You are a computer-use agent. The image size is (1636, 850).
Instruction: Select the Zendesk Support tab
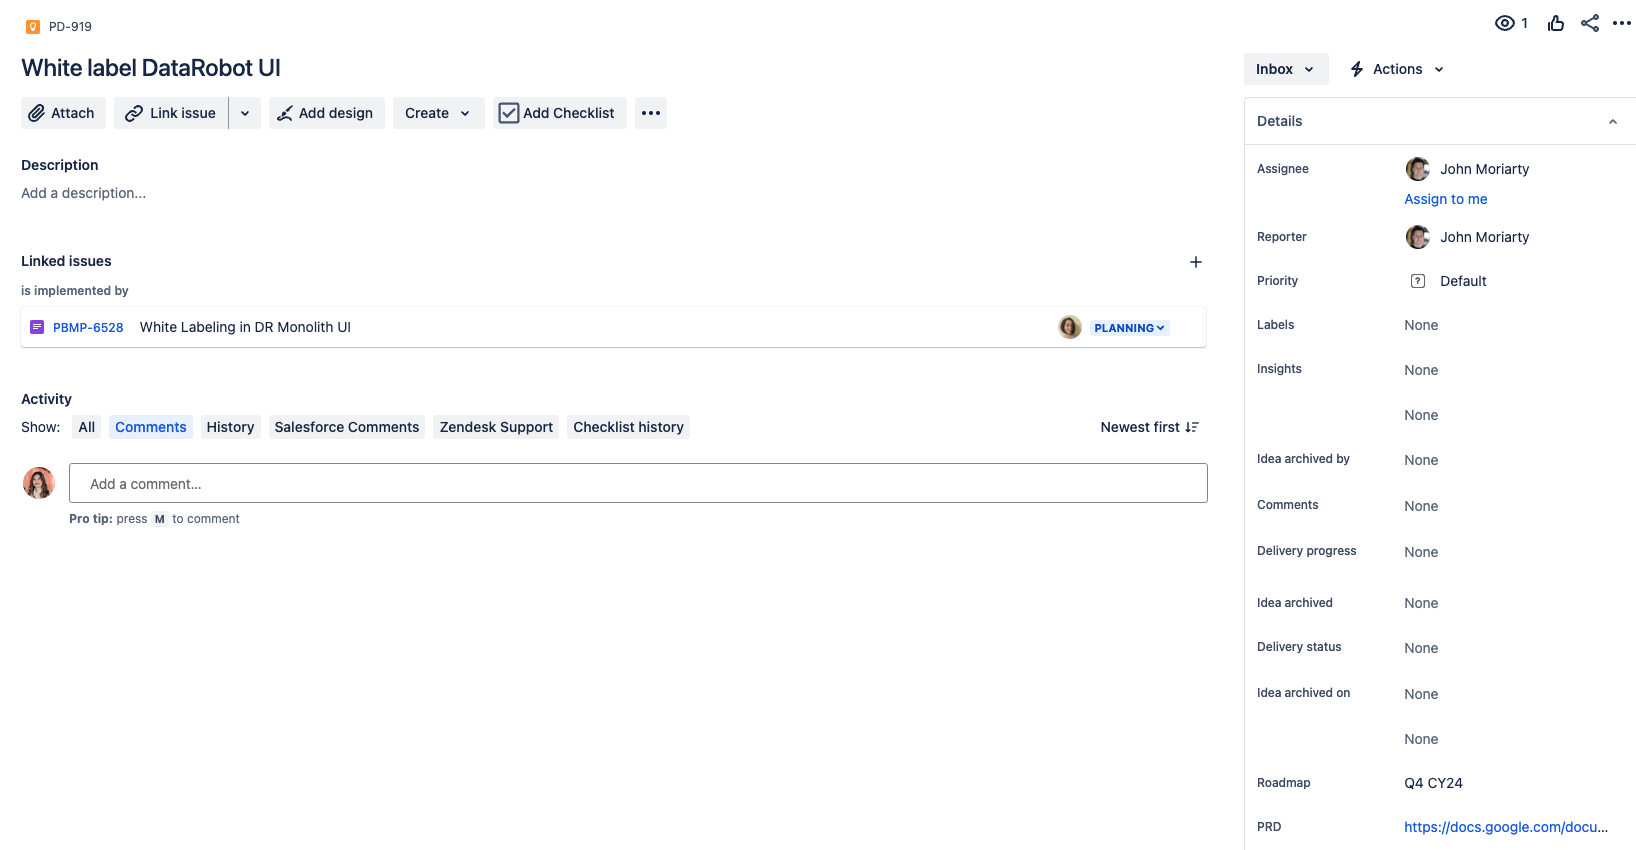click(x=496, y=427)
